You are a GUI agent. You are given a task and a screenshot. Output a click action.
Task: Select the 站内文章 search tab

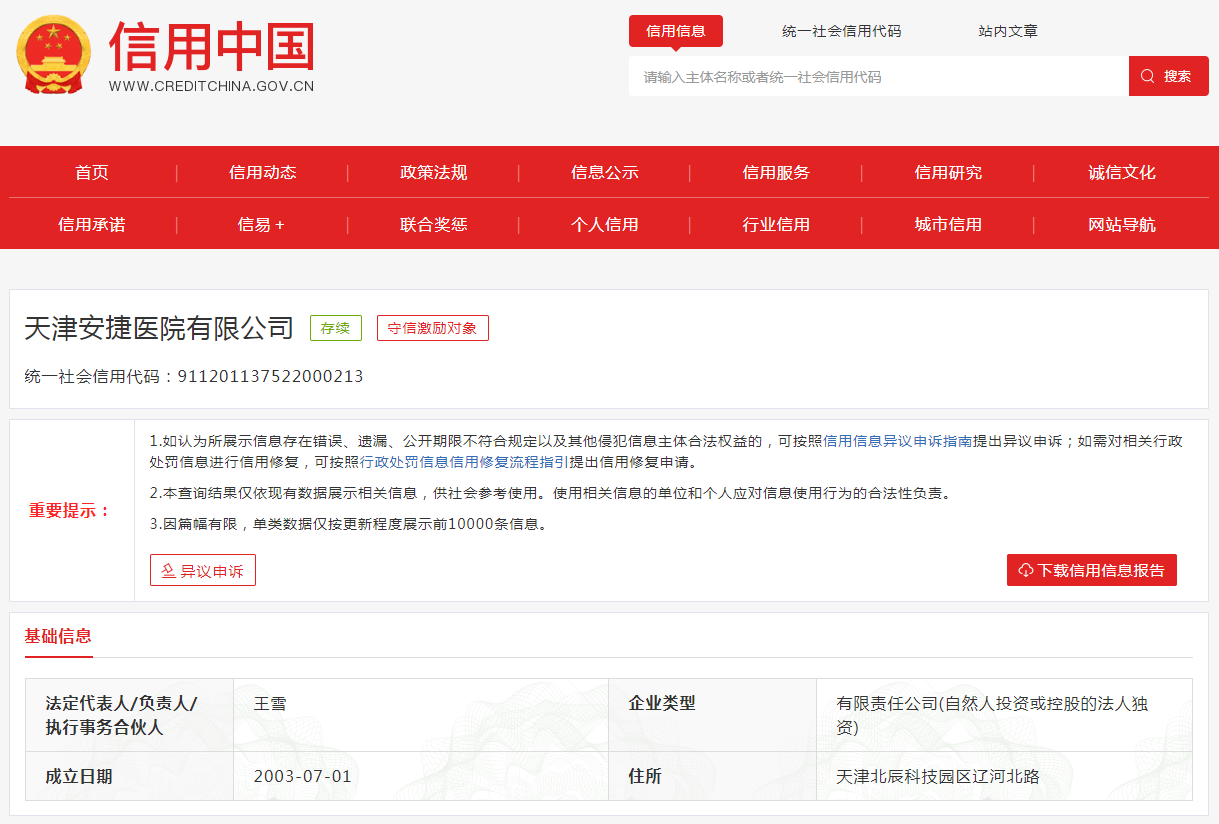pos(1008,31)
